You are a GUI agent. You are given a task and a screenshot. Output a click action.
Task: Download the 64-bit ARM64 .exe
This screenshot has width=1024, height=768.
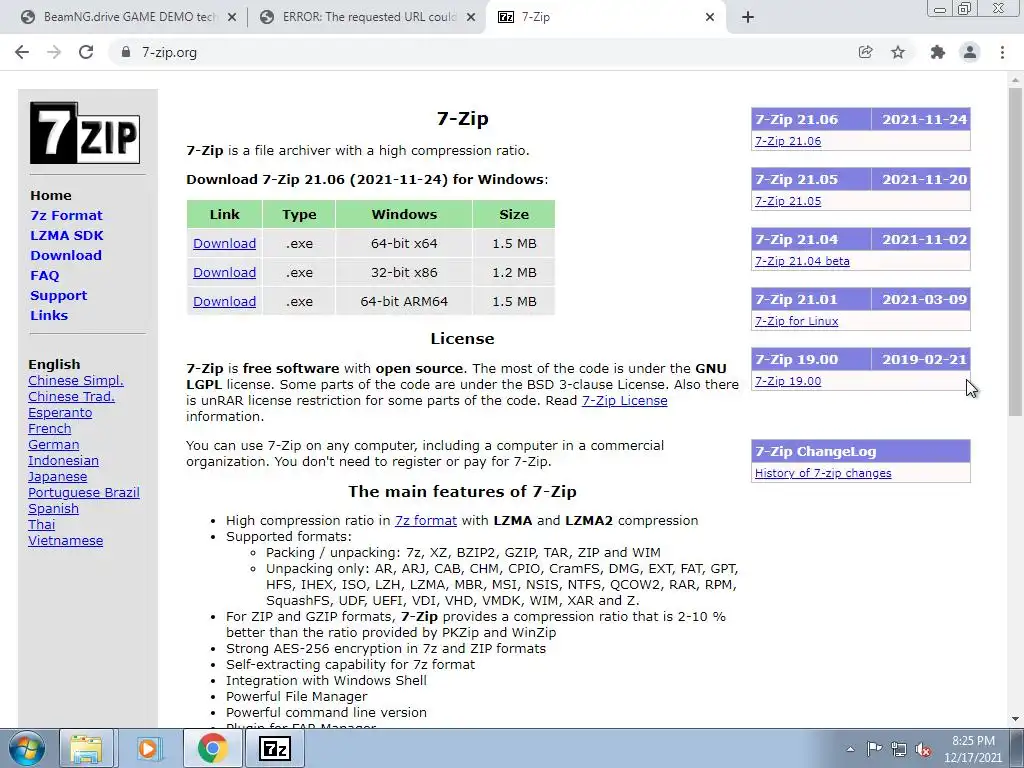click(225, 301)
